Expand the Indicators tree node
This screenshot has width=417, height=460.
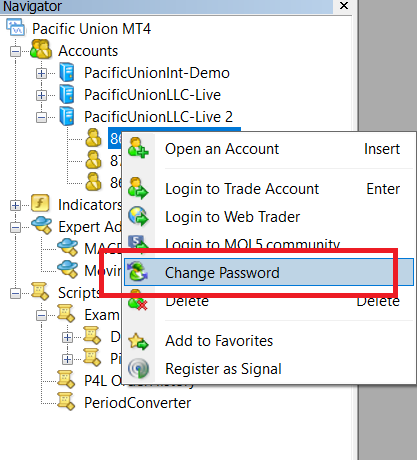pyautogui.click(x=15, y=205)
